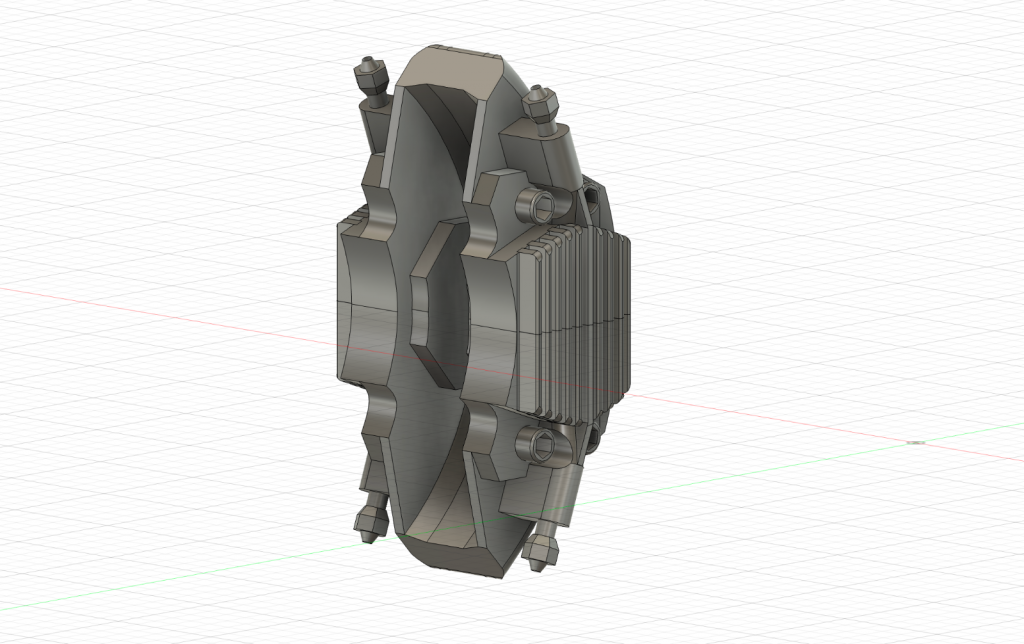Select the central octagonal piston face
Viewport: 1024px width, 644px height.
(437, 305)
